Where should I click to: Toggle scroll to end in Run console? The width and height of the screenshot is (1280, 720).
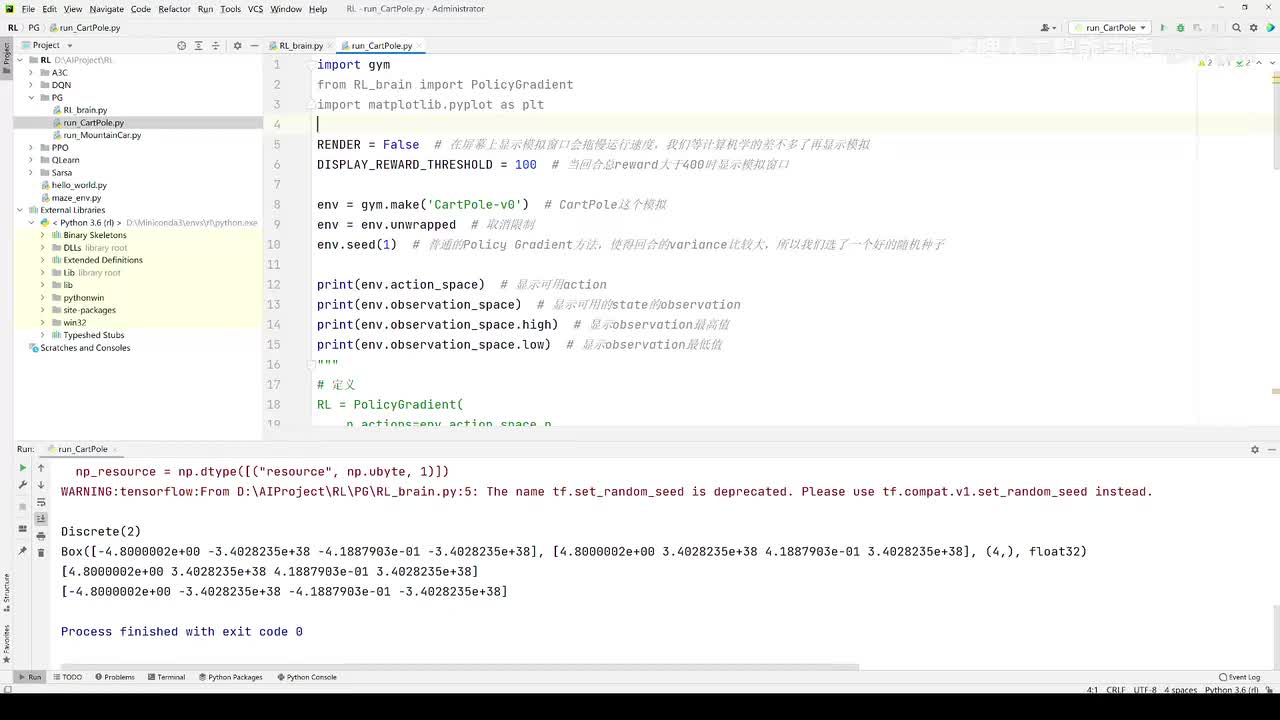point(41,519)
